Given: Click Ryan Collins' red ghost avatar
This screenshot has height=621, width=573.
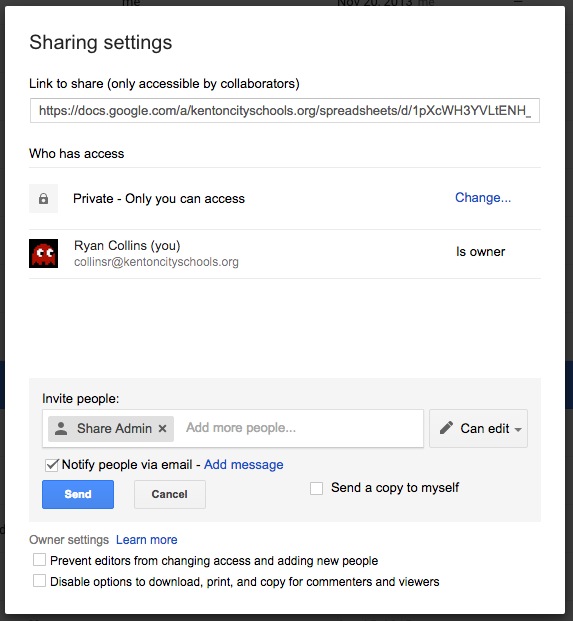Looking at the screenshot, I should pos(44,253).
